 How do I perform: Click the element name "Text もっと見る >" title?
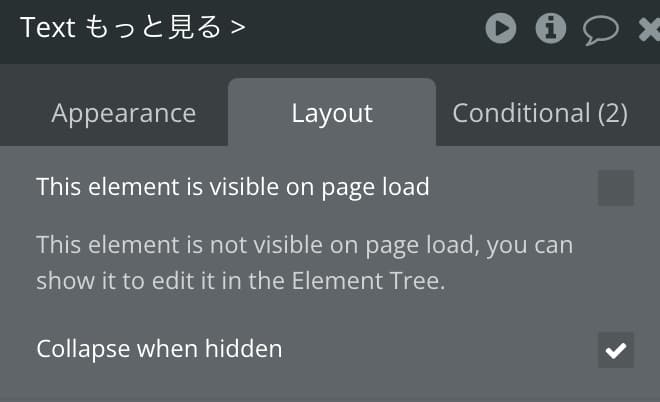(x=133, y=27)
